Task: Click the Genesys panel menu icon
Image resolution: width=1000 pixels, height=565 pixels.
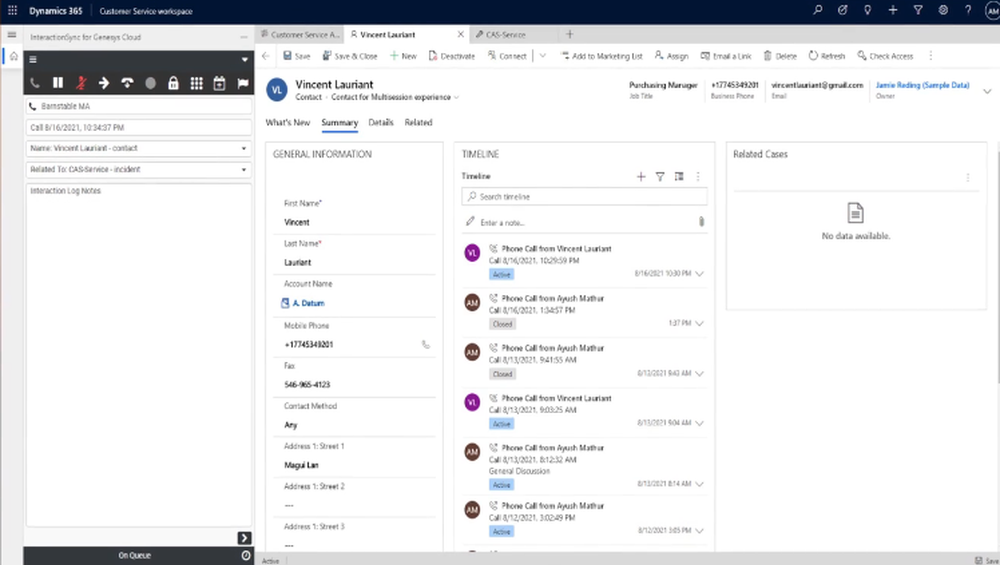Action: click(x=33, y=59)
